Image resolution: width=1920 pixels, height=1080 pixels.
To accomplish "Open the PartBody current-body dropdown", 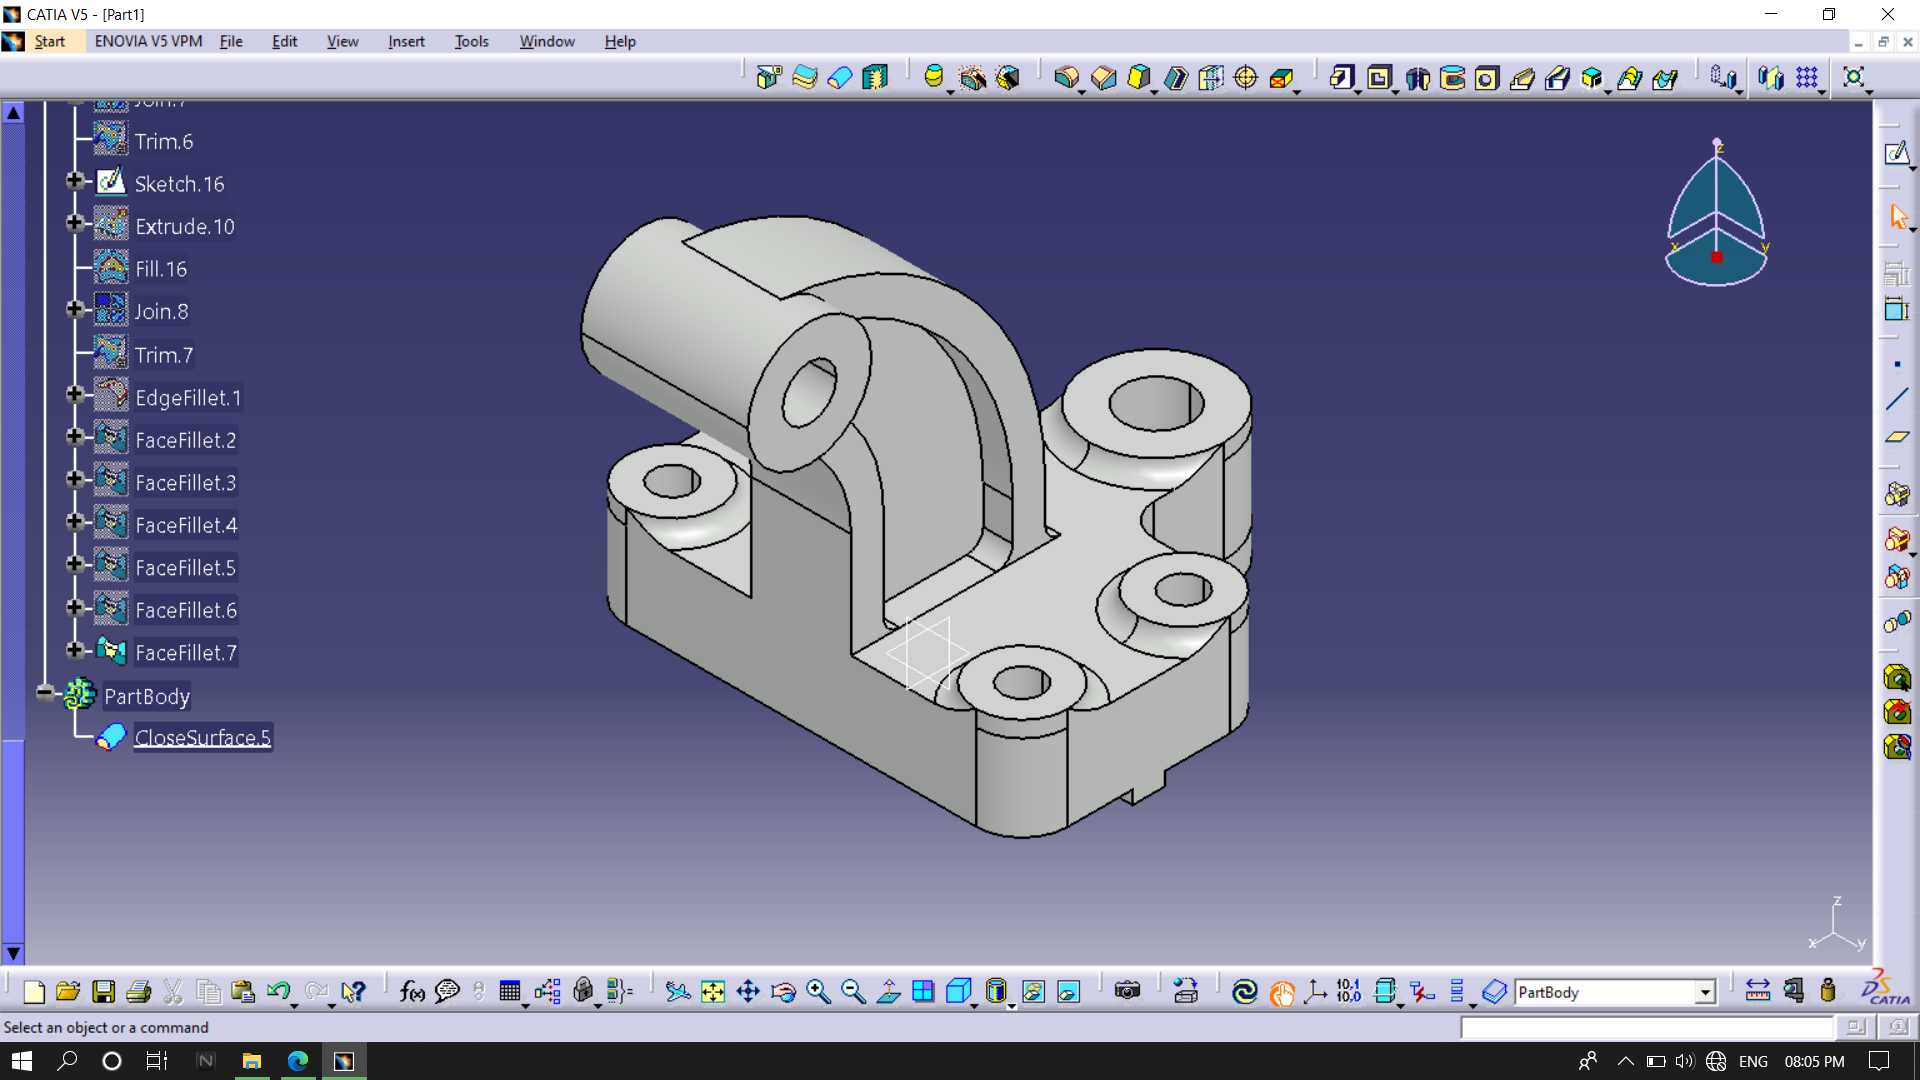I will pyautogui.click(x=1705, y=992).
